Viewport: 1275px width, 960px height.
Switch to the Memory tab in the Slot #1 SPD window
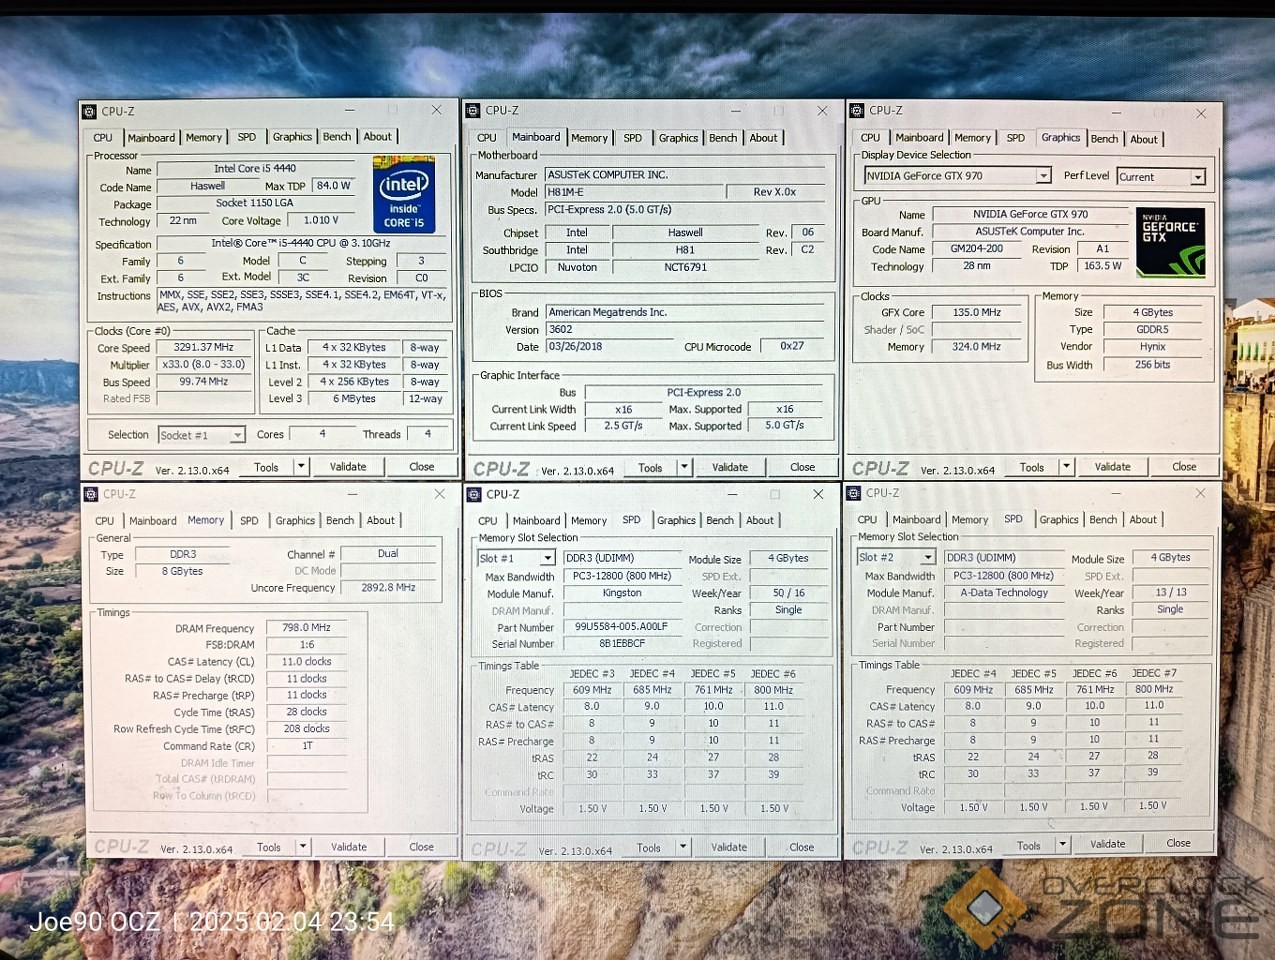589,520
